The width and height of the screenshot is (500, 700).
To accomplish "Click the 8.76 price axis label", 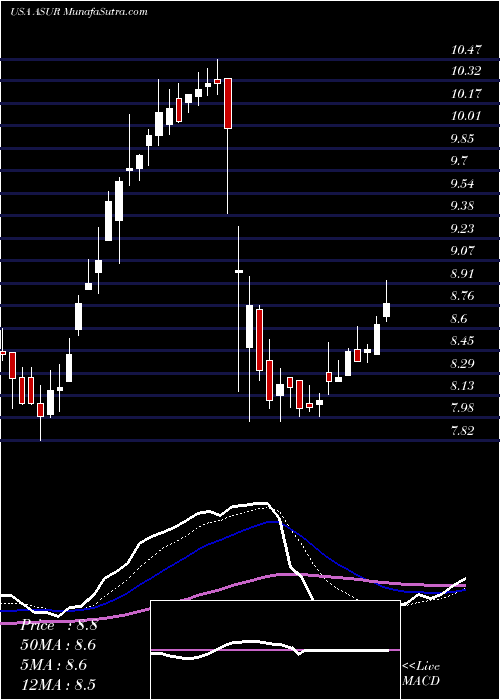I will [x=463, y=296].
